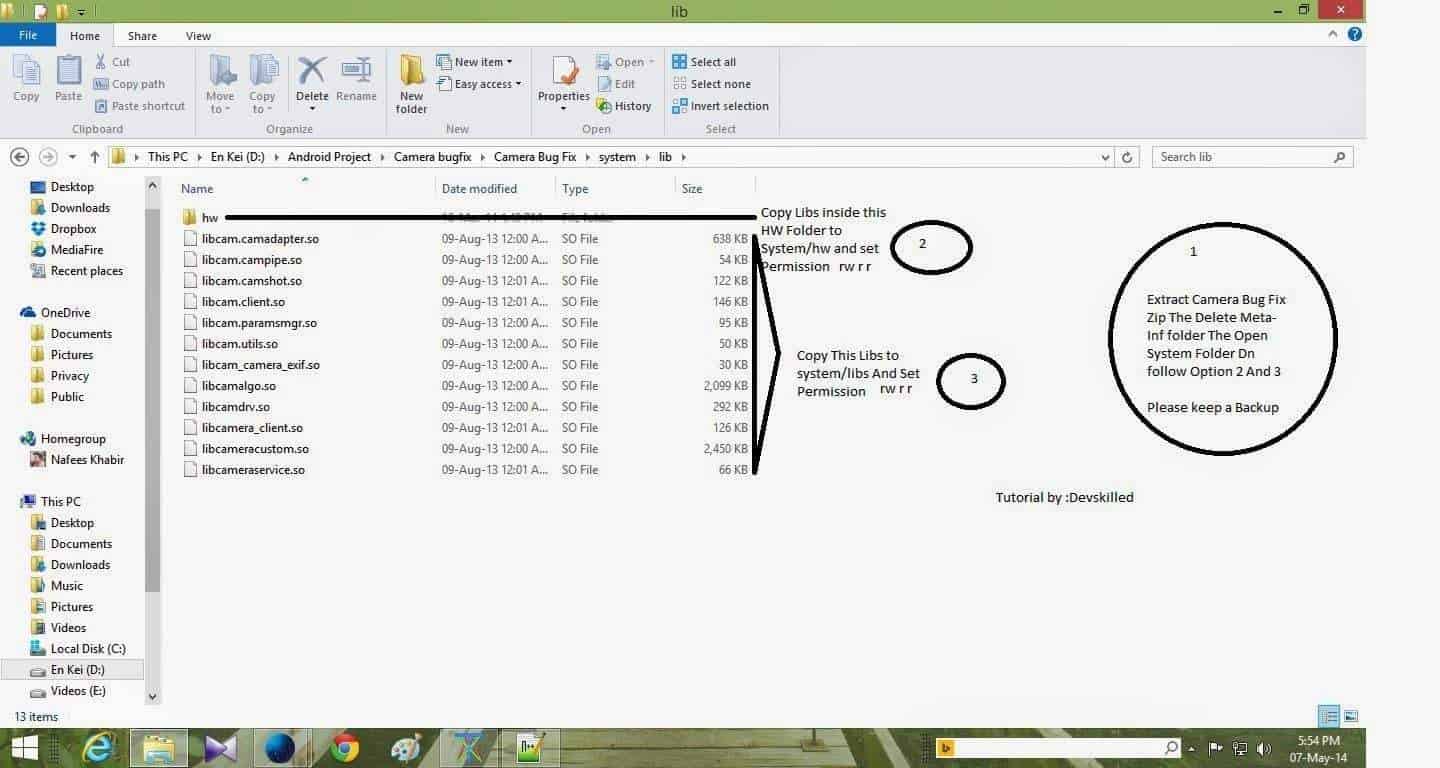Open the Easy access dropdown
Screen dimensions: 1440x768
[x=479, y=84]
